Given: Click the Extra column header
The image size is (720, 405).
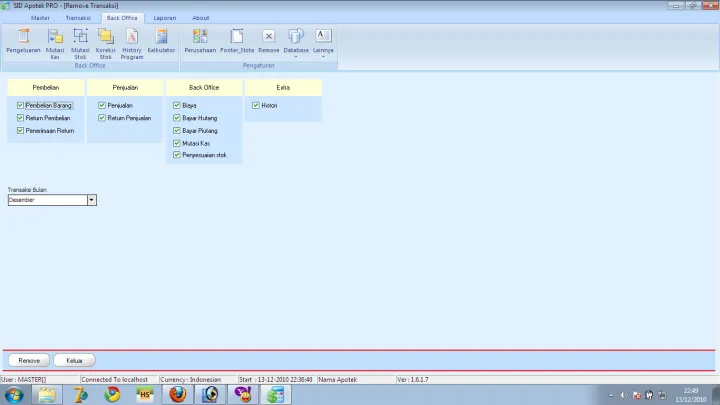Looking at the screenshot, I should point(283,88).
